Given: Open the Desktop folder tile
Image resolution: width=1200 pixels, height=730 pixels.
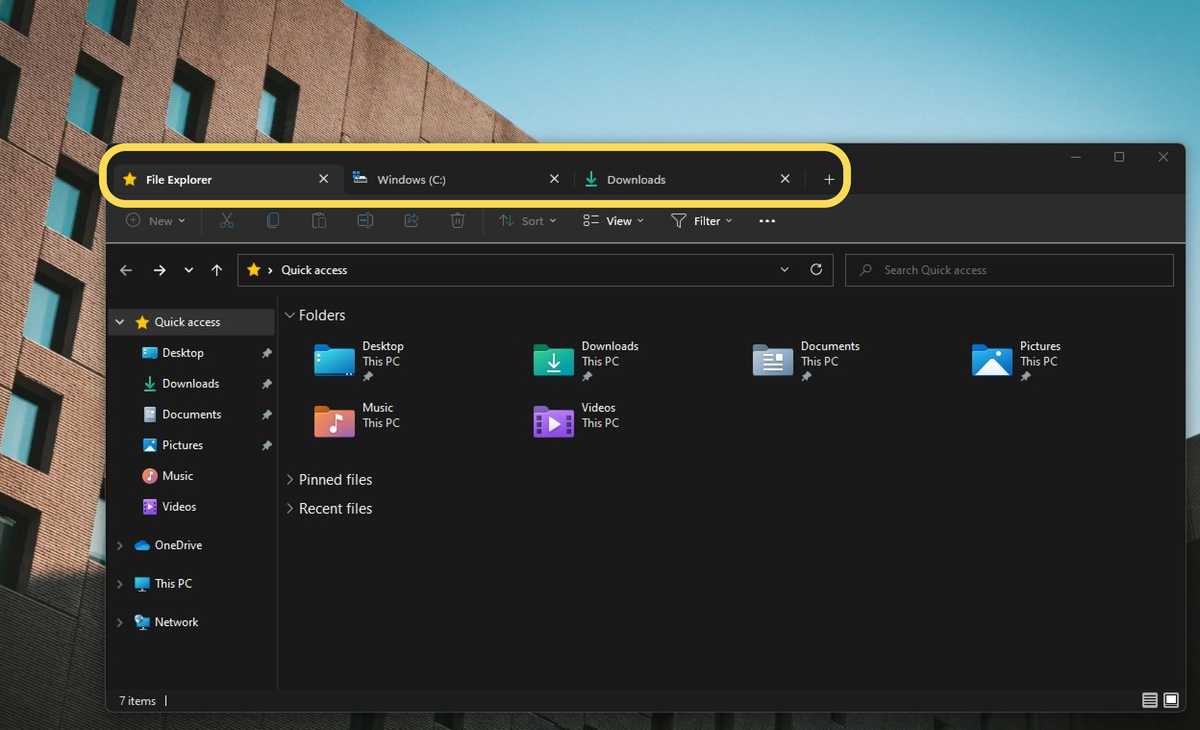Looking at the screenshot, I should (x=360, y=360).
